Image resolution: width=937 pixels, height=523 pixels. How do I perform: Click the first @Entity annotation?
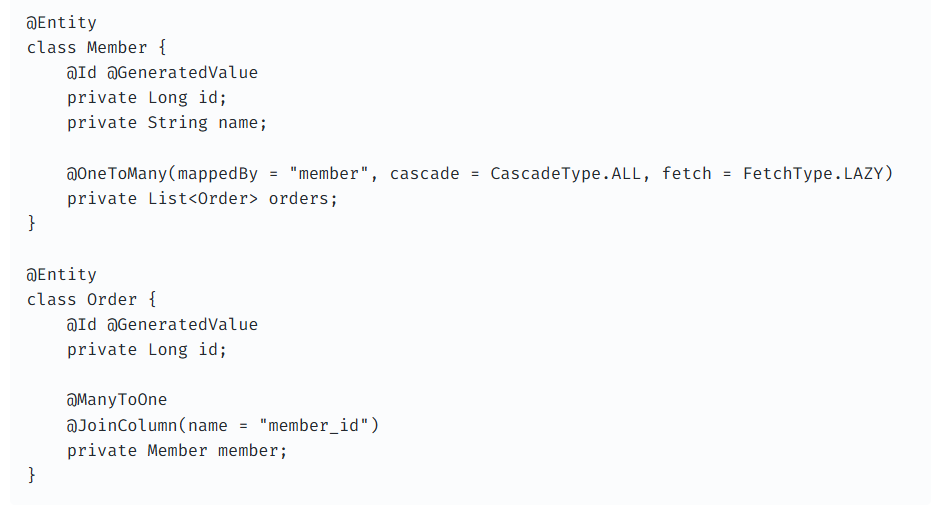tap(61, 22)
